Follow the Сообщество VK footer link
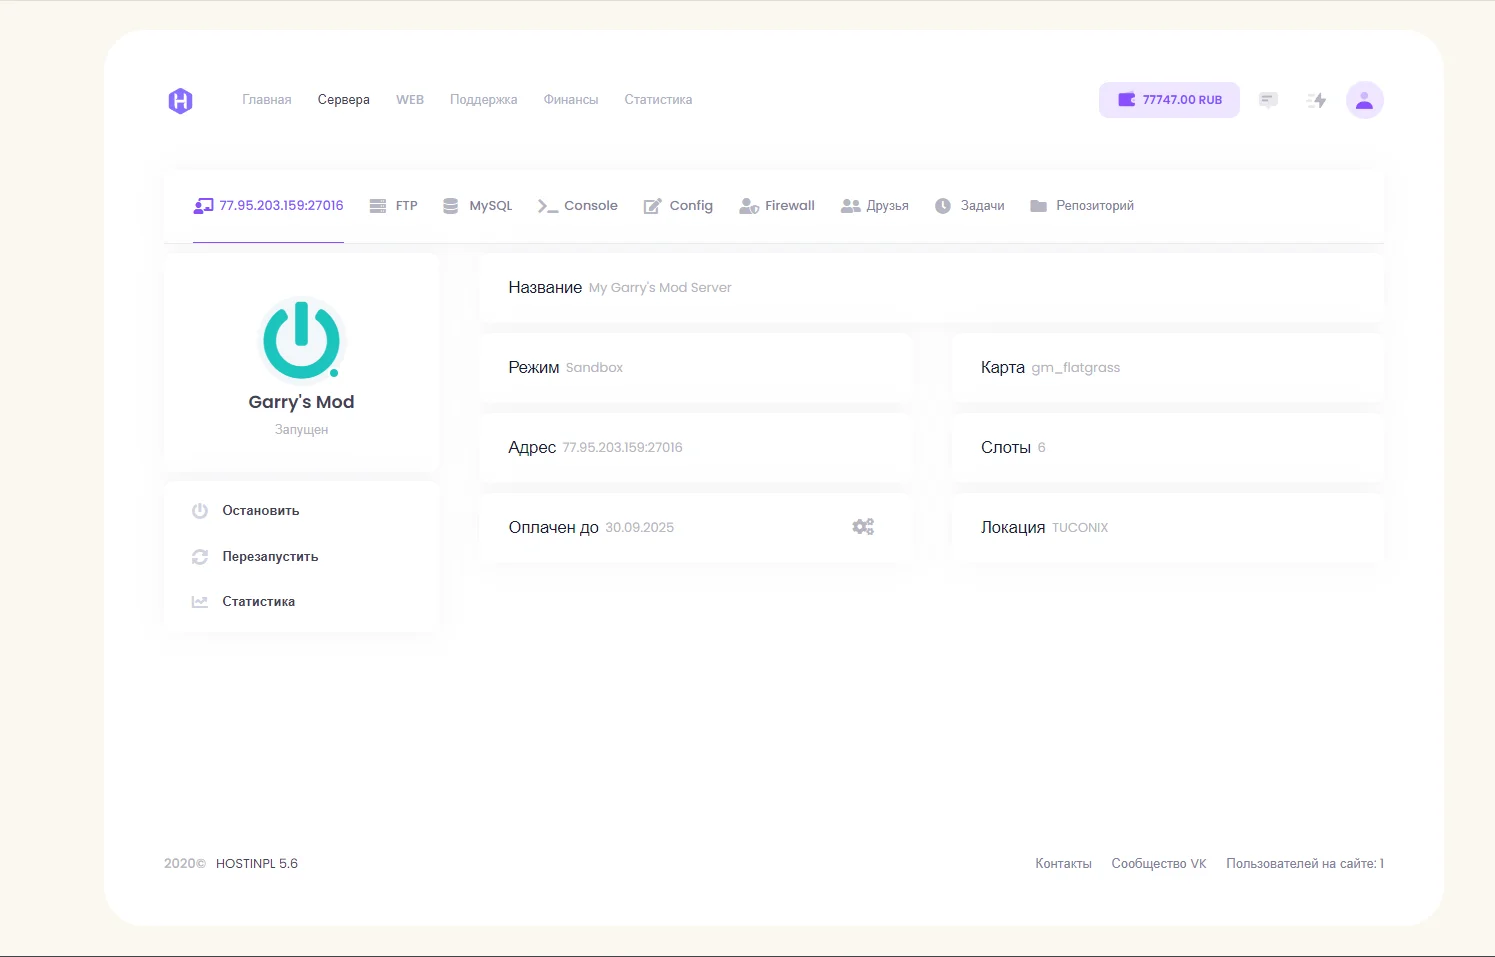1495x957 pixels. pyautogui.click(x=1158, y=864)
